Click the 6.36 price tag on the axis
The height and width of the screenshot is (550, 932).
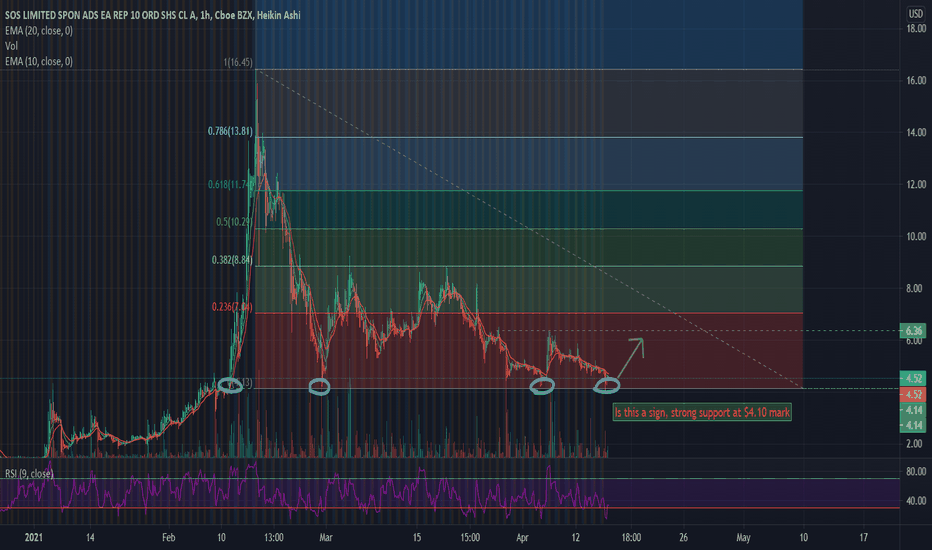click(913, 331)
